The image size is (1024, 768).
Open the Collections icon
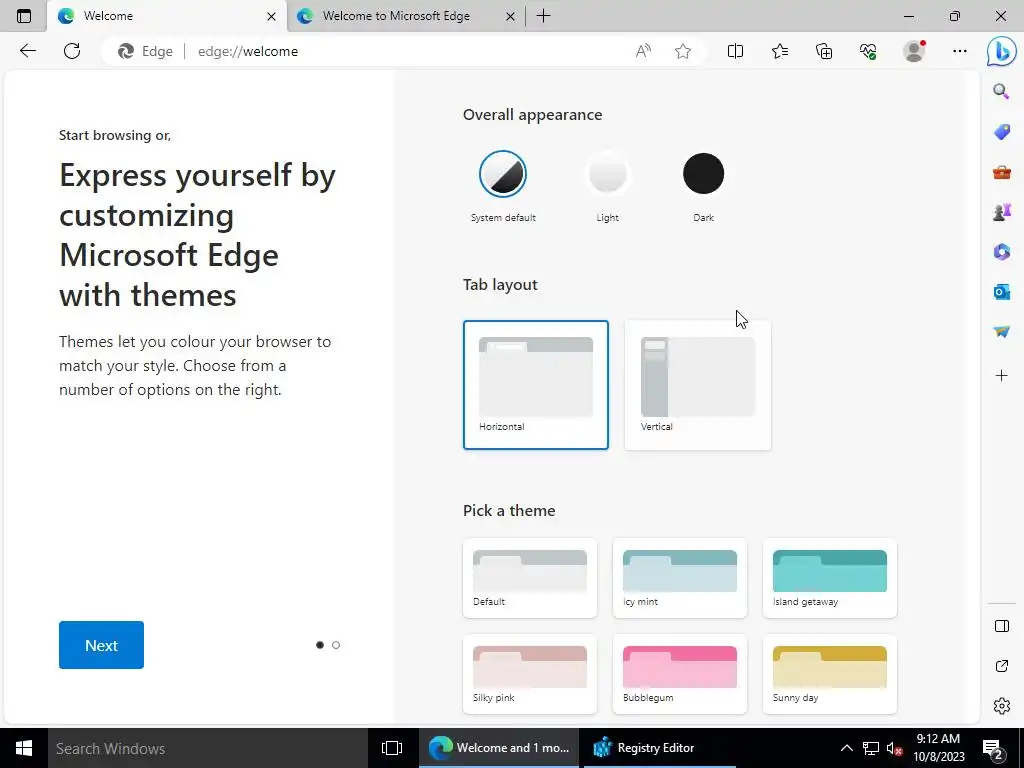824,51
